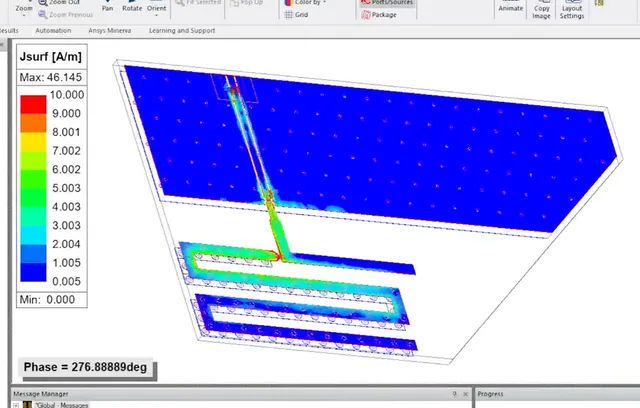Open the Learning and Support tab

pyautogui.click(x=182, y=31)
